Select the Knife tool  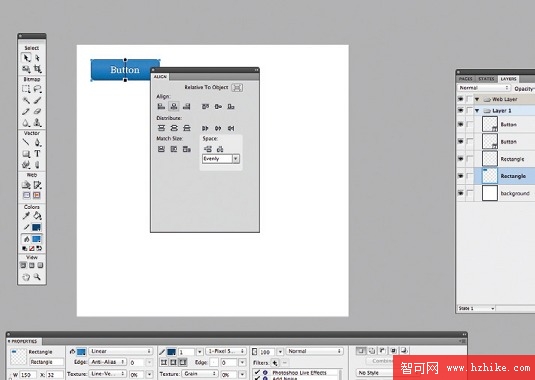click(37, 165)
